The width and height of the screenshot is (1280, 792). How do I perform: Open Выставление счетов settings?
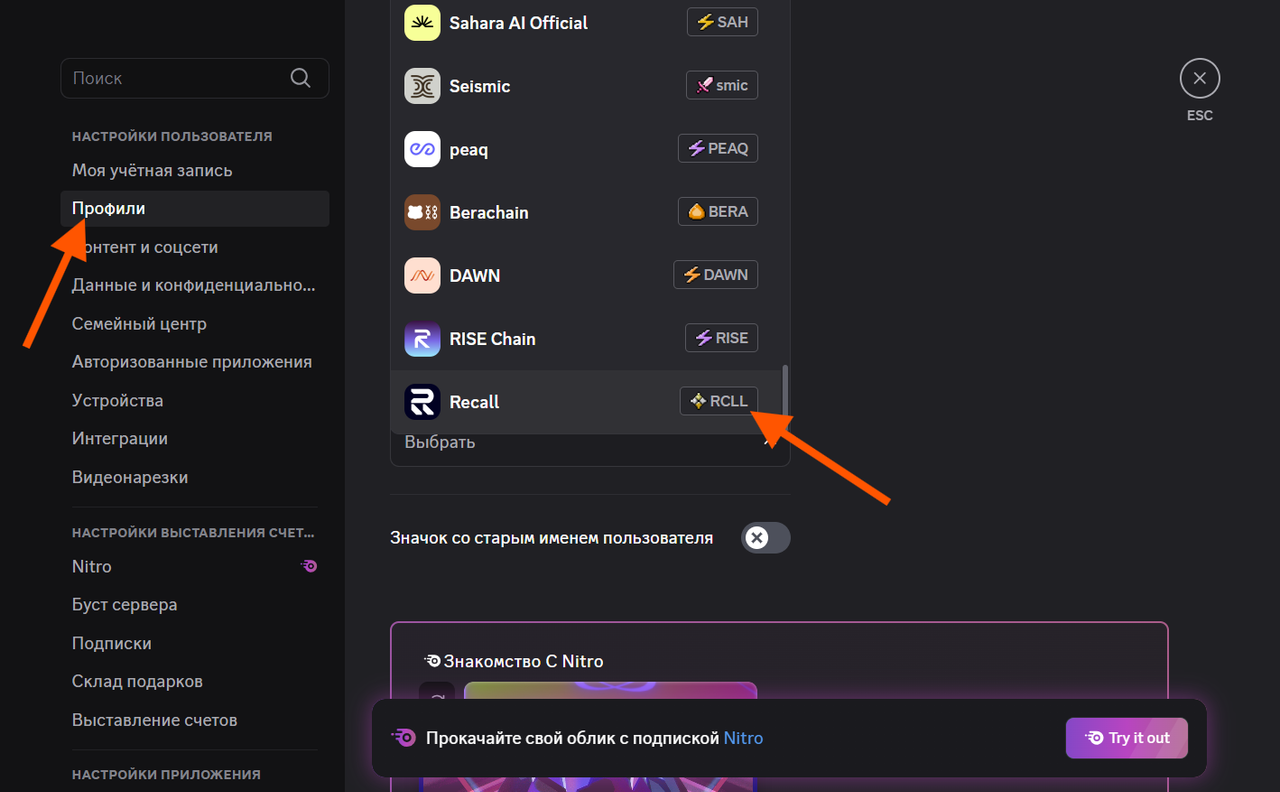click(x=195, y=720)
